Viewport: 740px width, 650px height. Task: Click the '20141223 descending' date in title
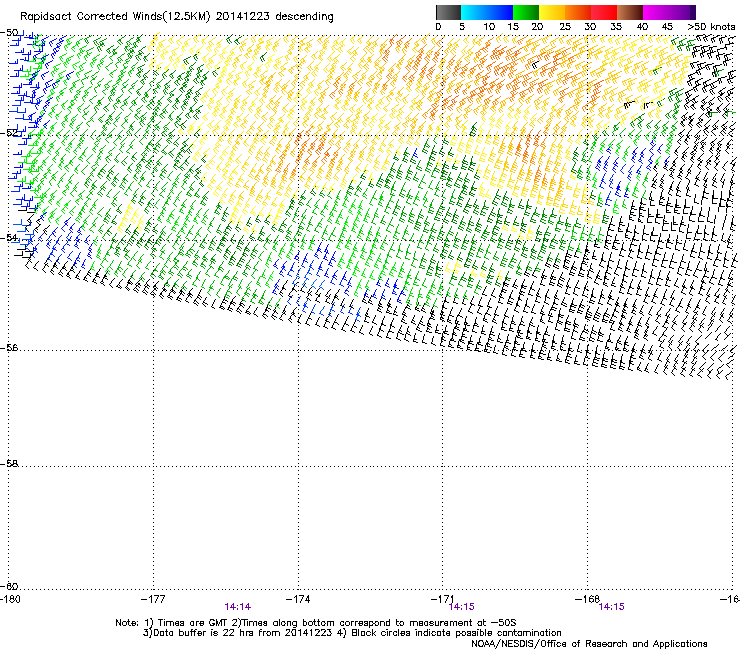pyautogui.click(x=275, y=17)
